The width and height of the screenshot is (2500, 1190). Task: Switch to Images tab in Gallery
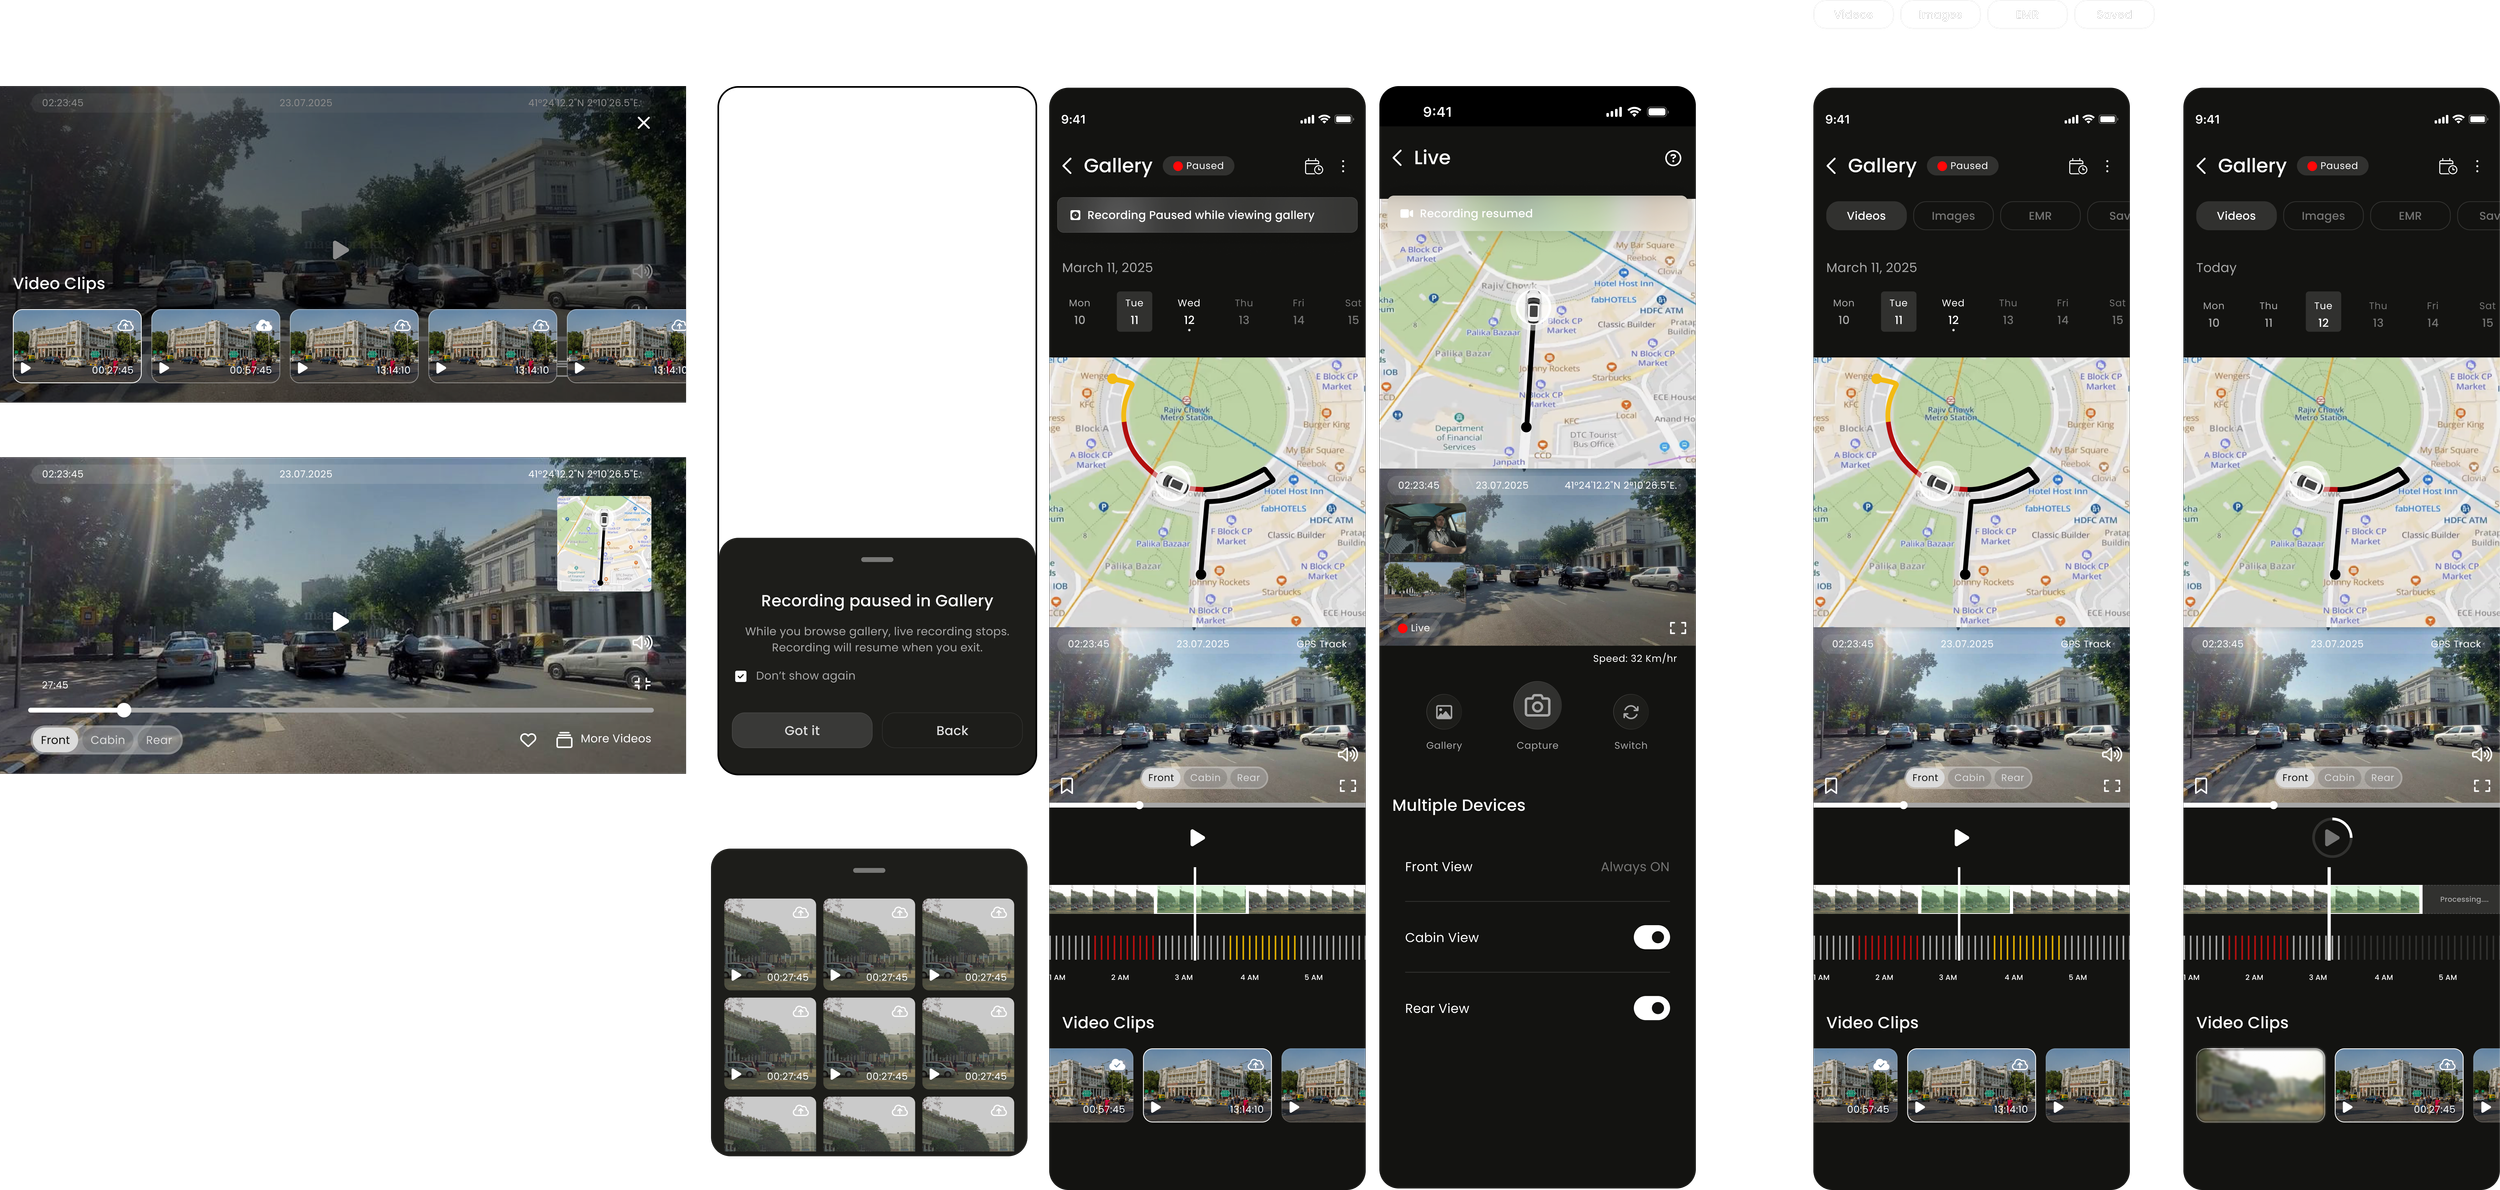click(x=1952, y=216)
